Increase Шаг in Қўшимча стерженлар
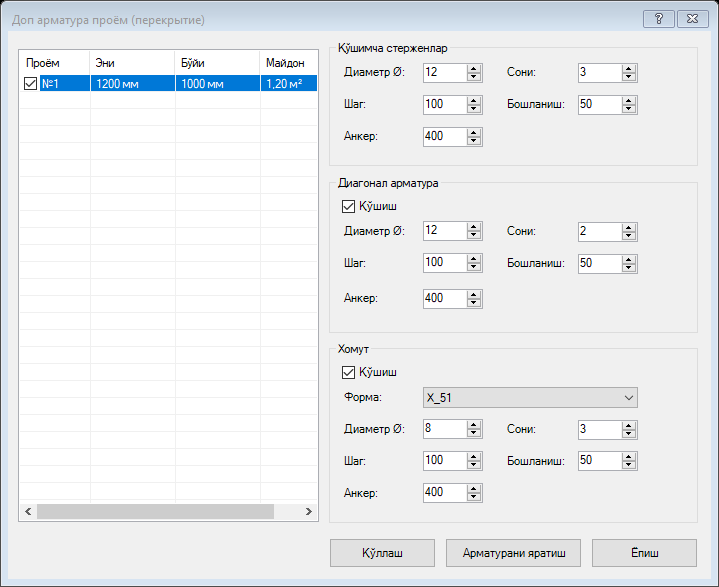719x587 pixels. [474, 100]
